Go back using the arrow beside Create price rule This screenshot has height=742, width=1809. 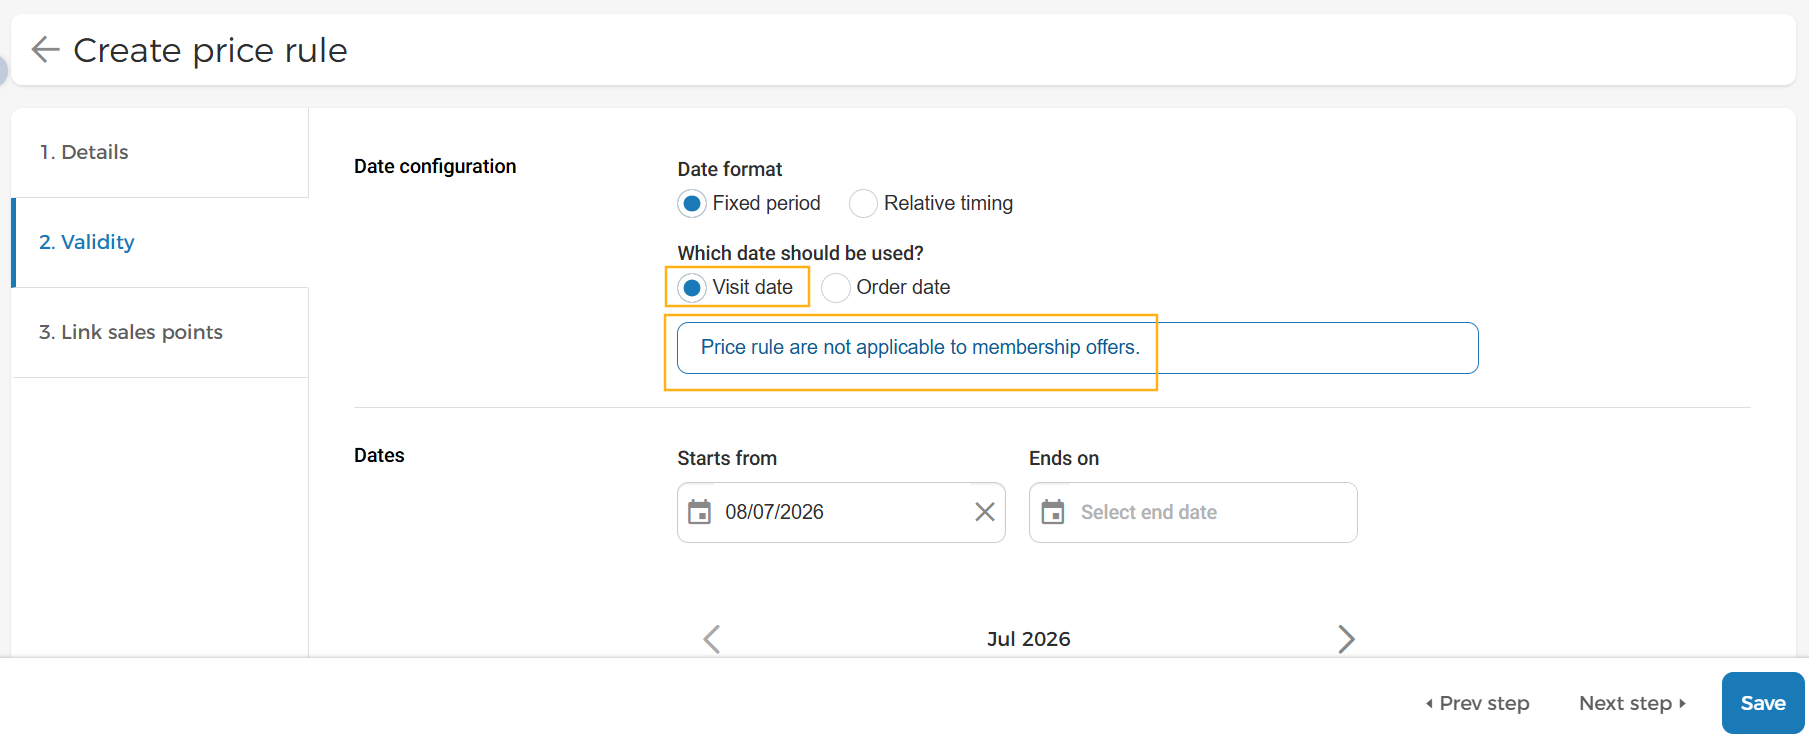point(45,49)
